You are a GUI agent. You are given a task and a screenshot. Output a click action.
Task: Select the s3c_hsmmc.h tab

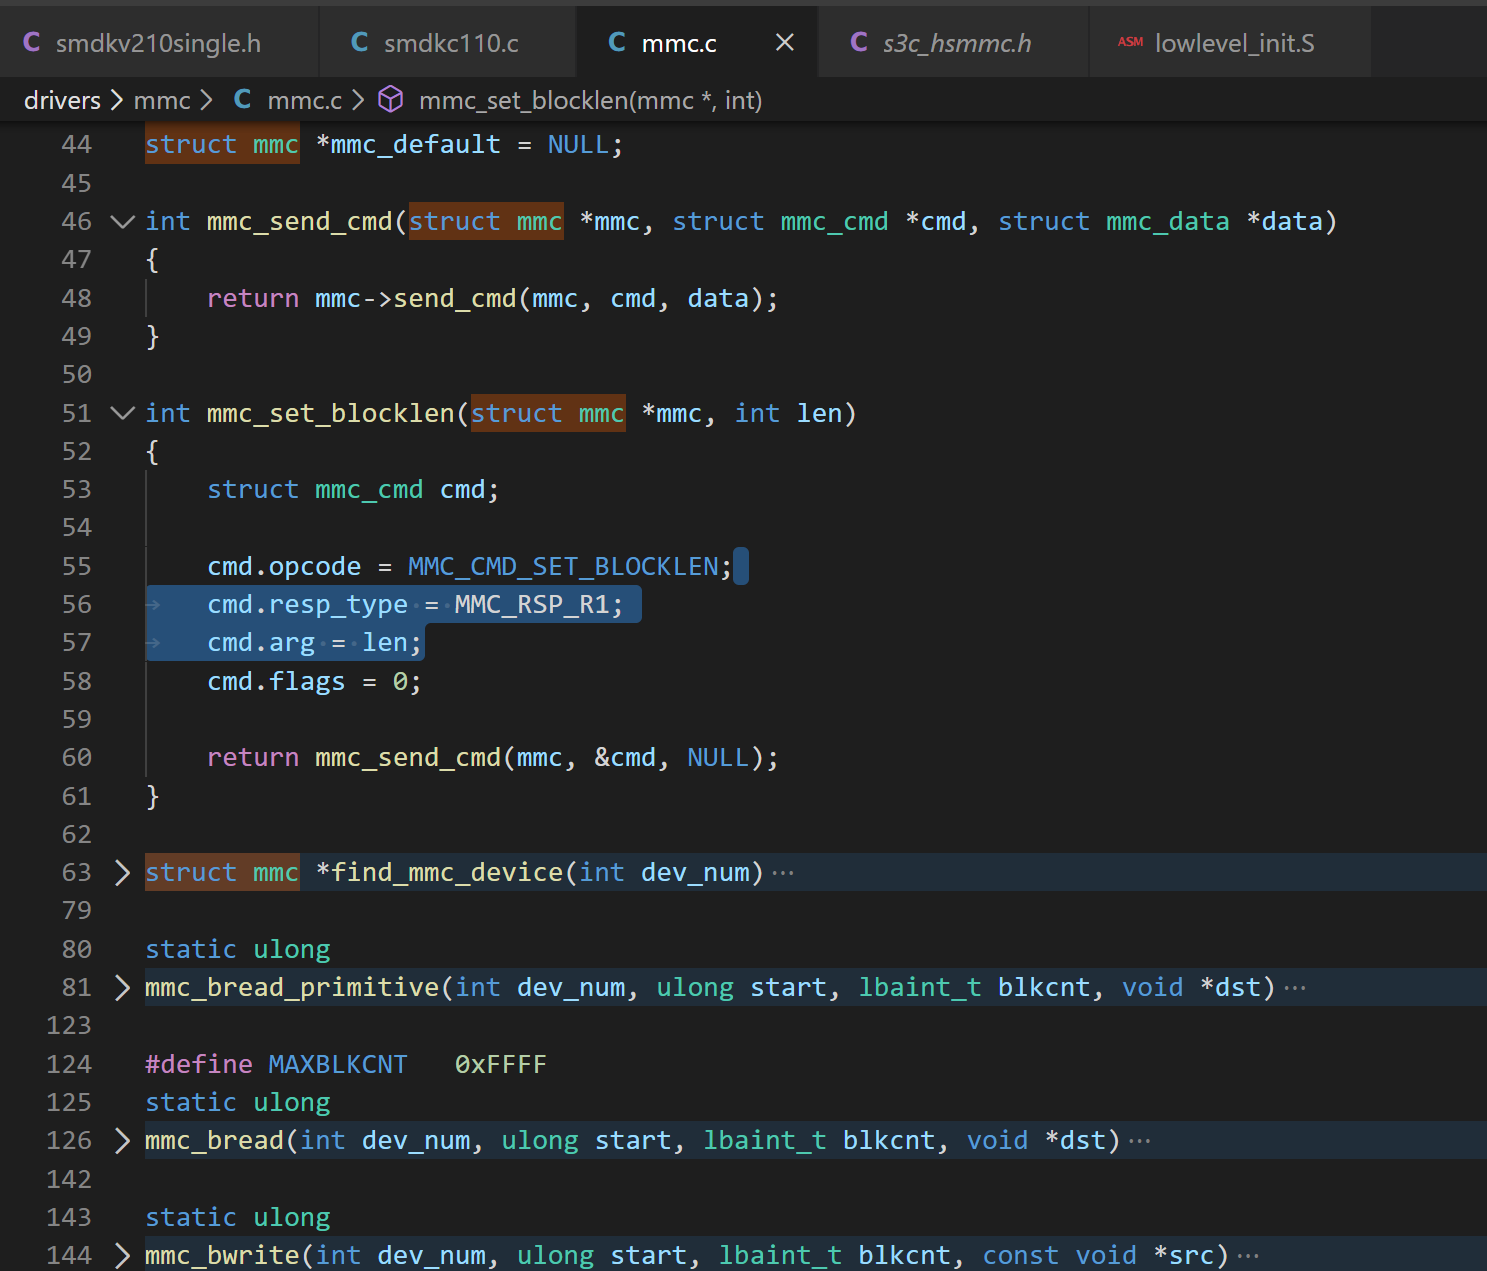tap(956, 43)
